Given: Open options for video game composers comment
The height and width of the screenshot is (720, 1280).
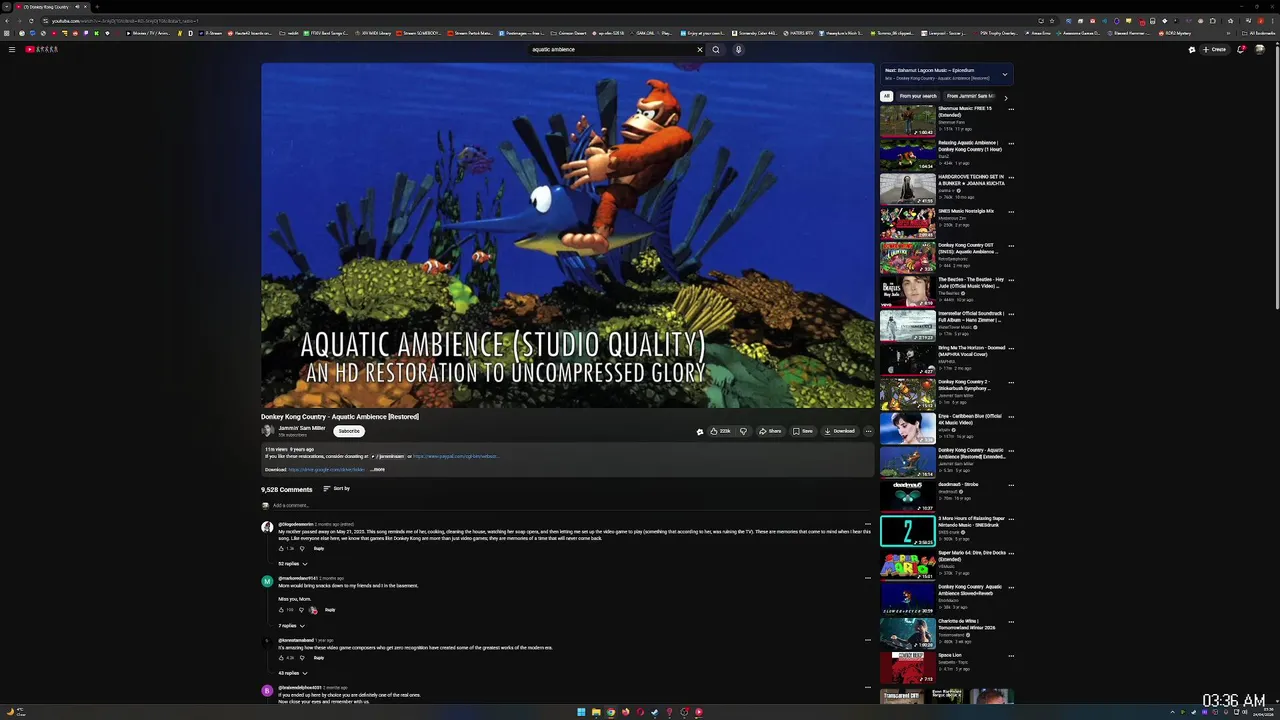Looking at the screenshot, I should point(868,640).
